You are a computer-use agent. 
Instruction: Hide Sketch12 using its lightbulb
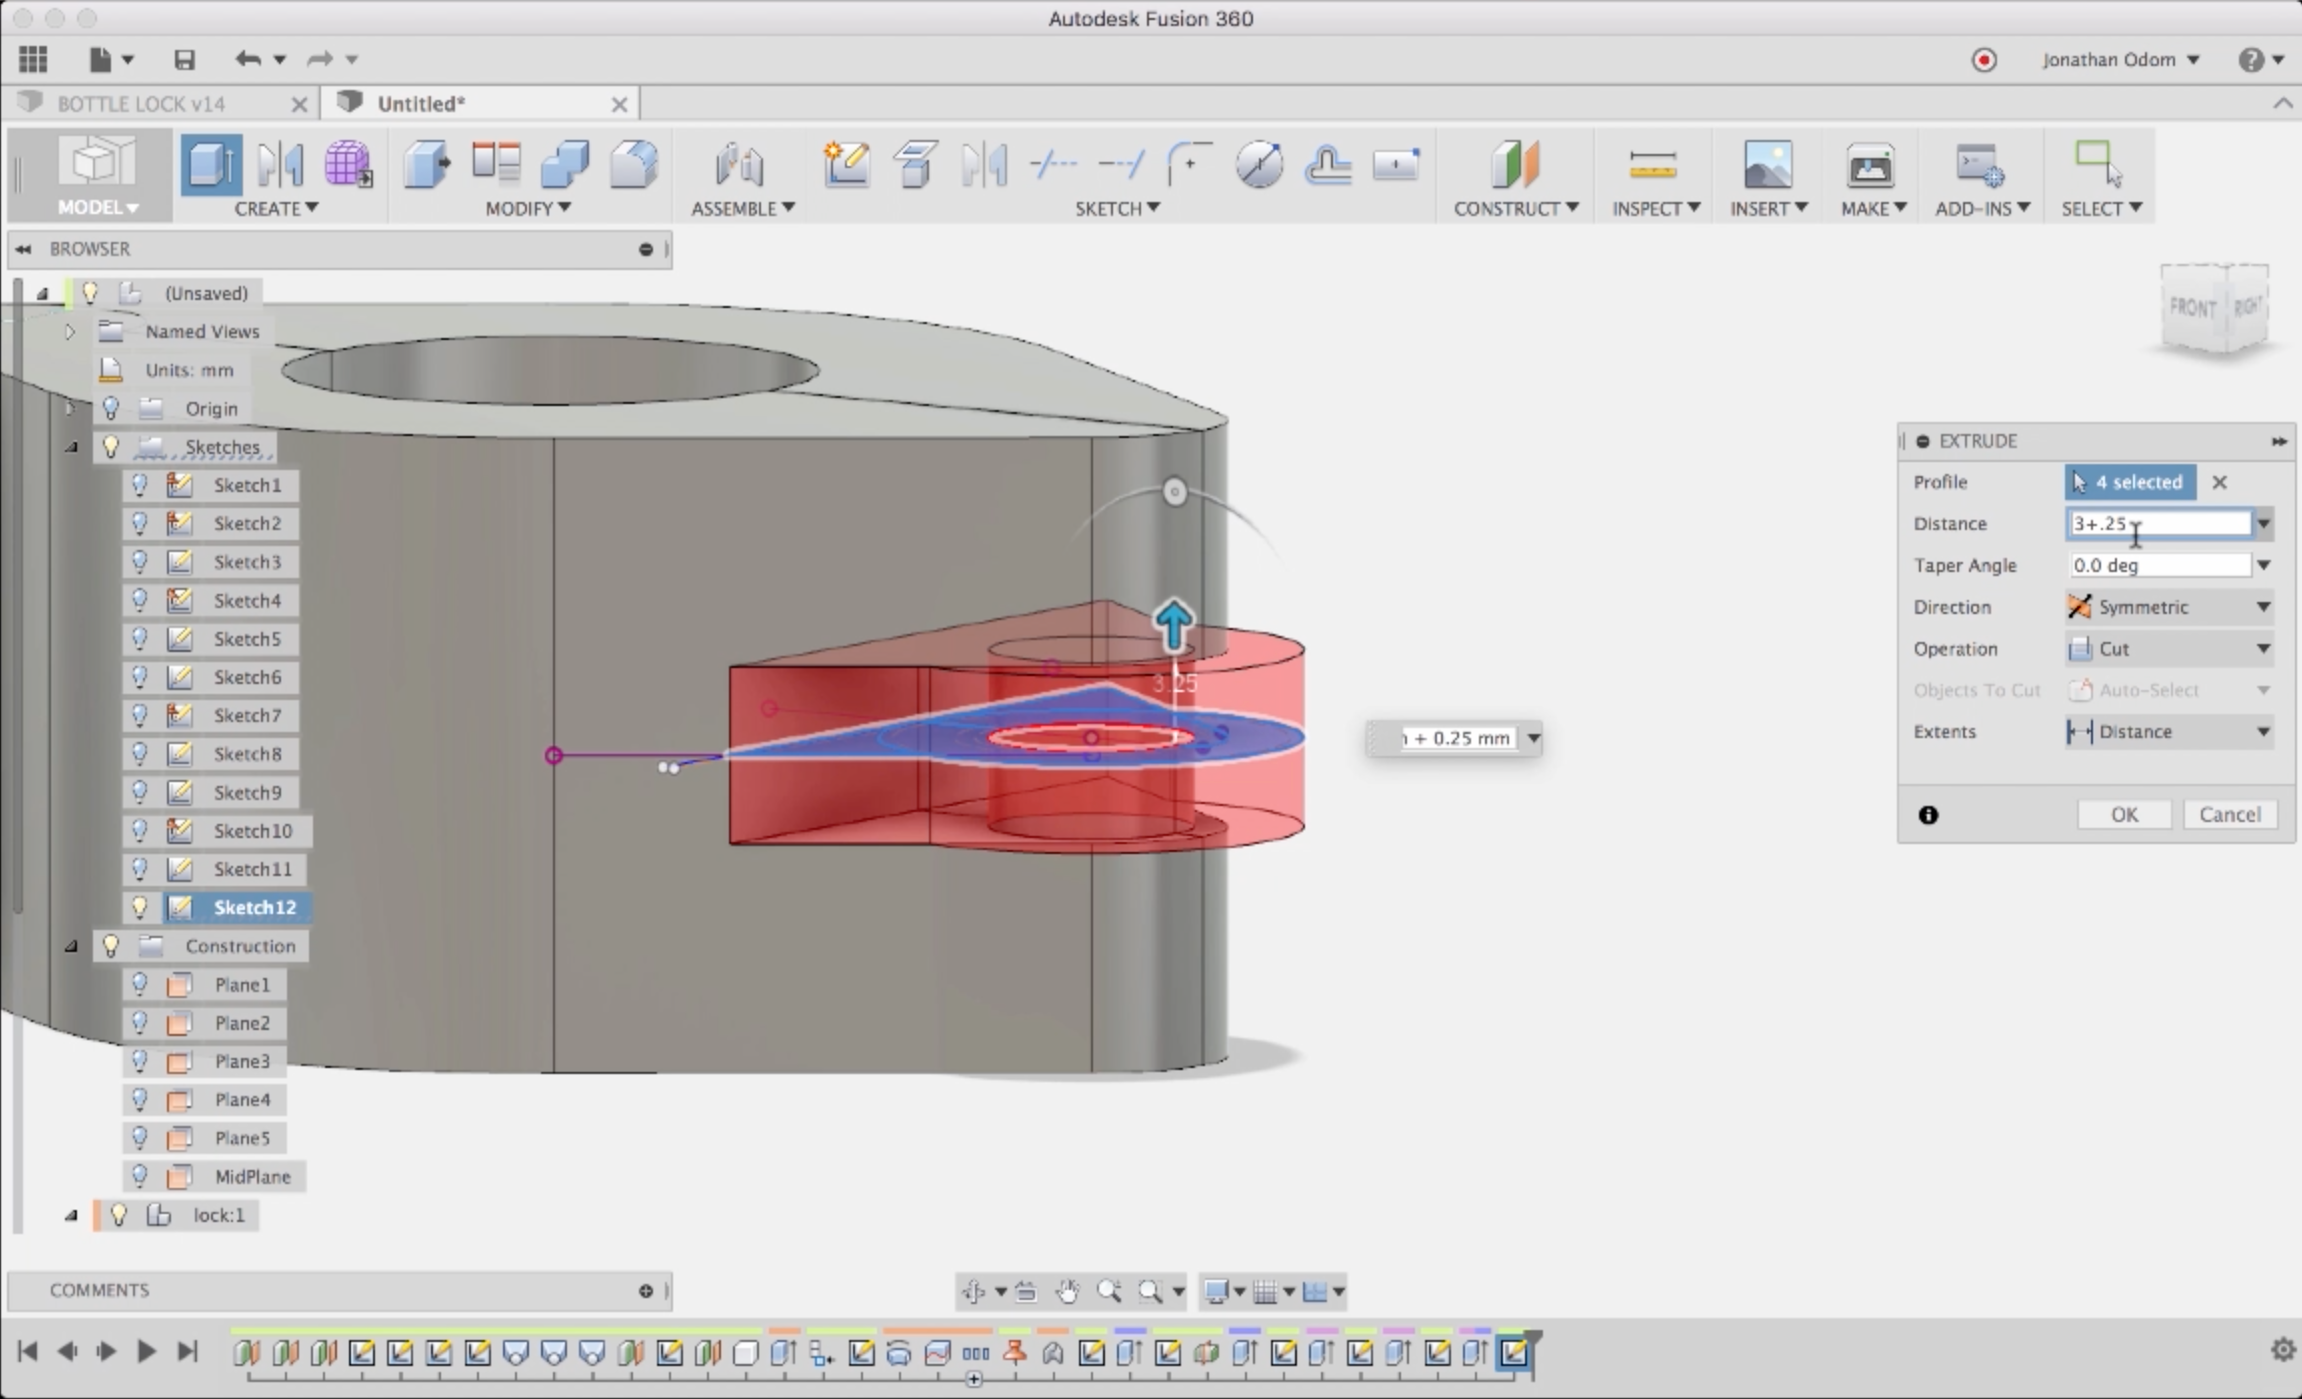pyautogui.click(x=140, y=907)
